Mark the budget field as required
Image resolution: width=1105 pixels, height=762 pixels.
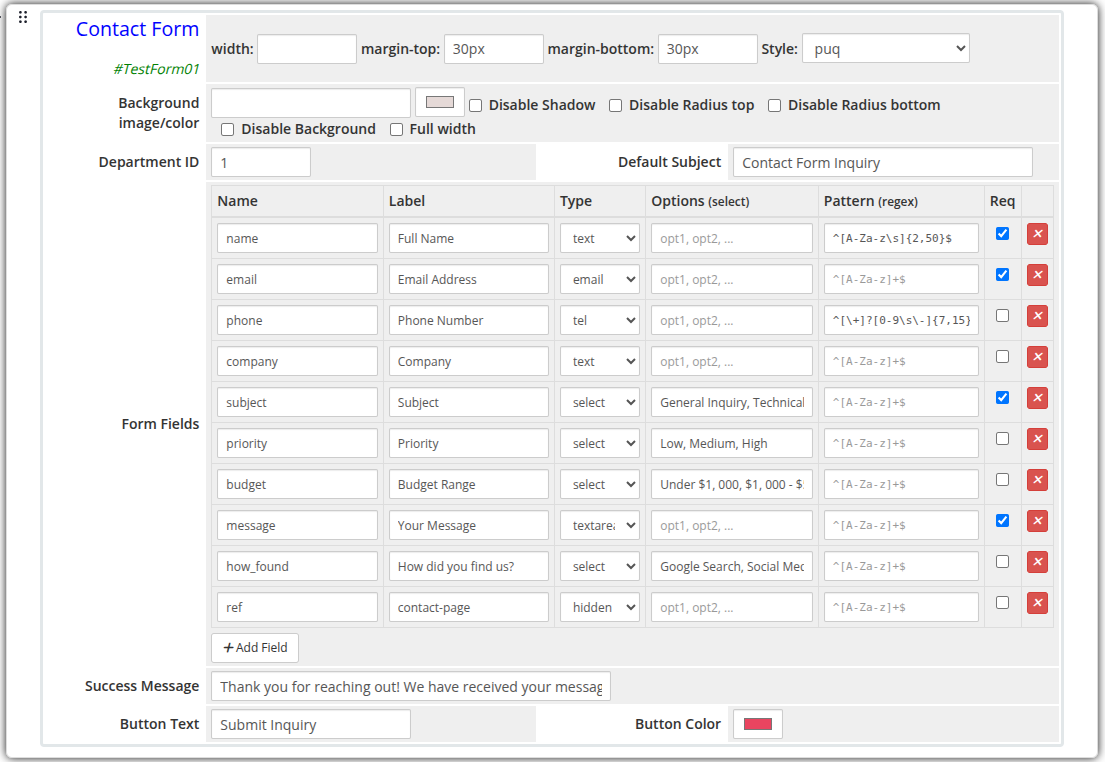pyautogui.click(x=1002, y=479)
